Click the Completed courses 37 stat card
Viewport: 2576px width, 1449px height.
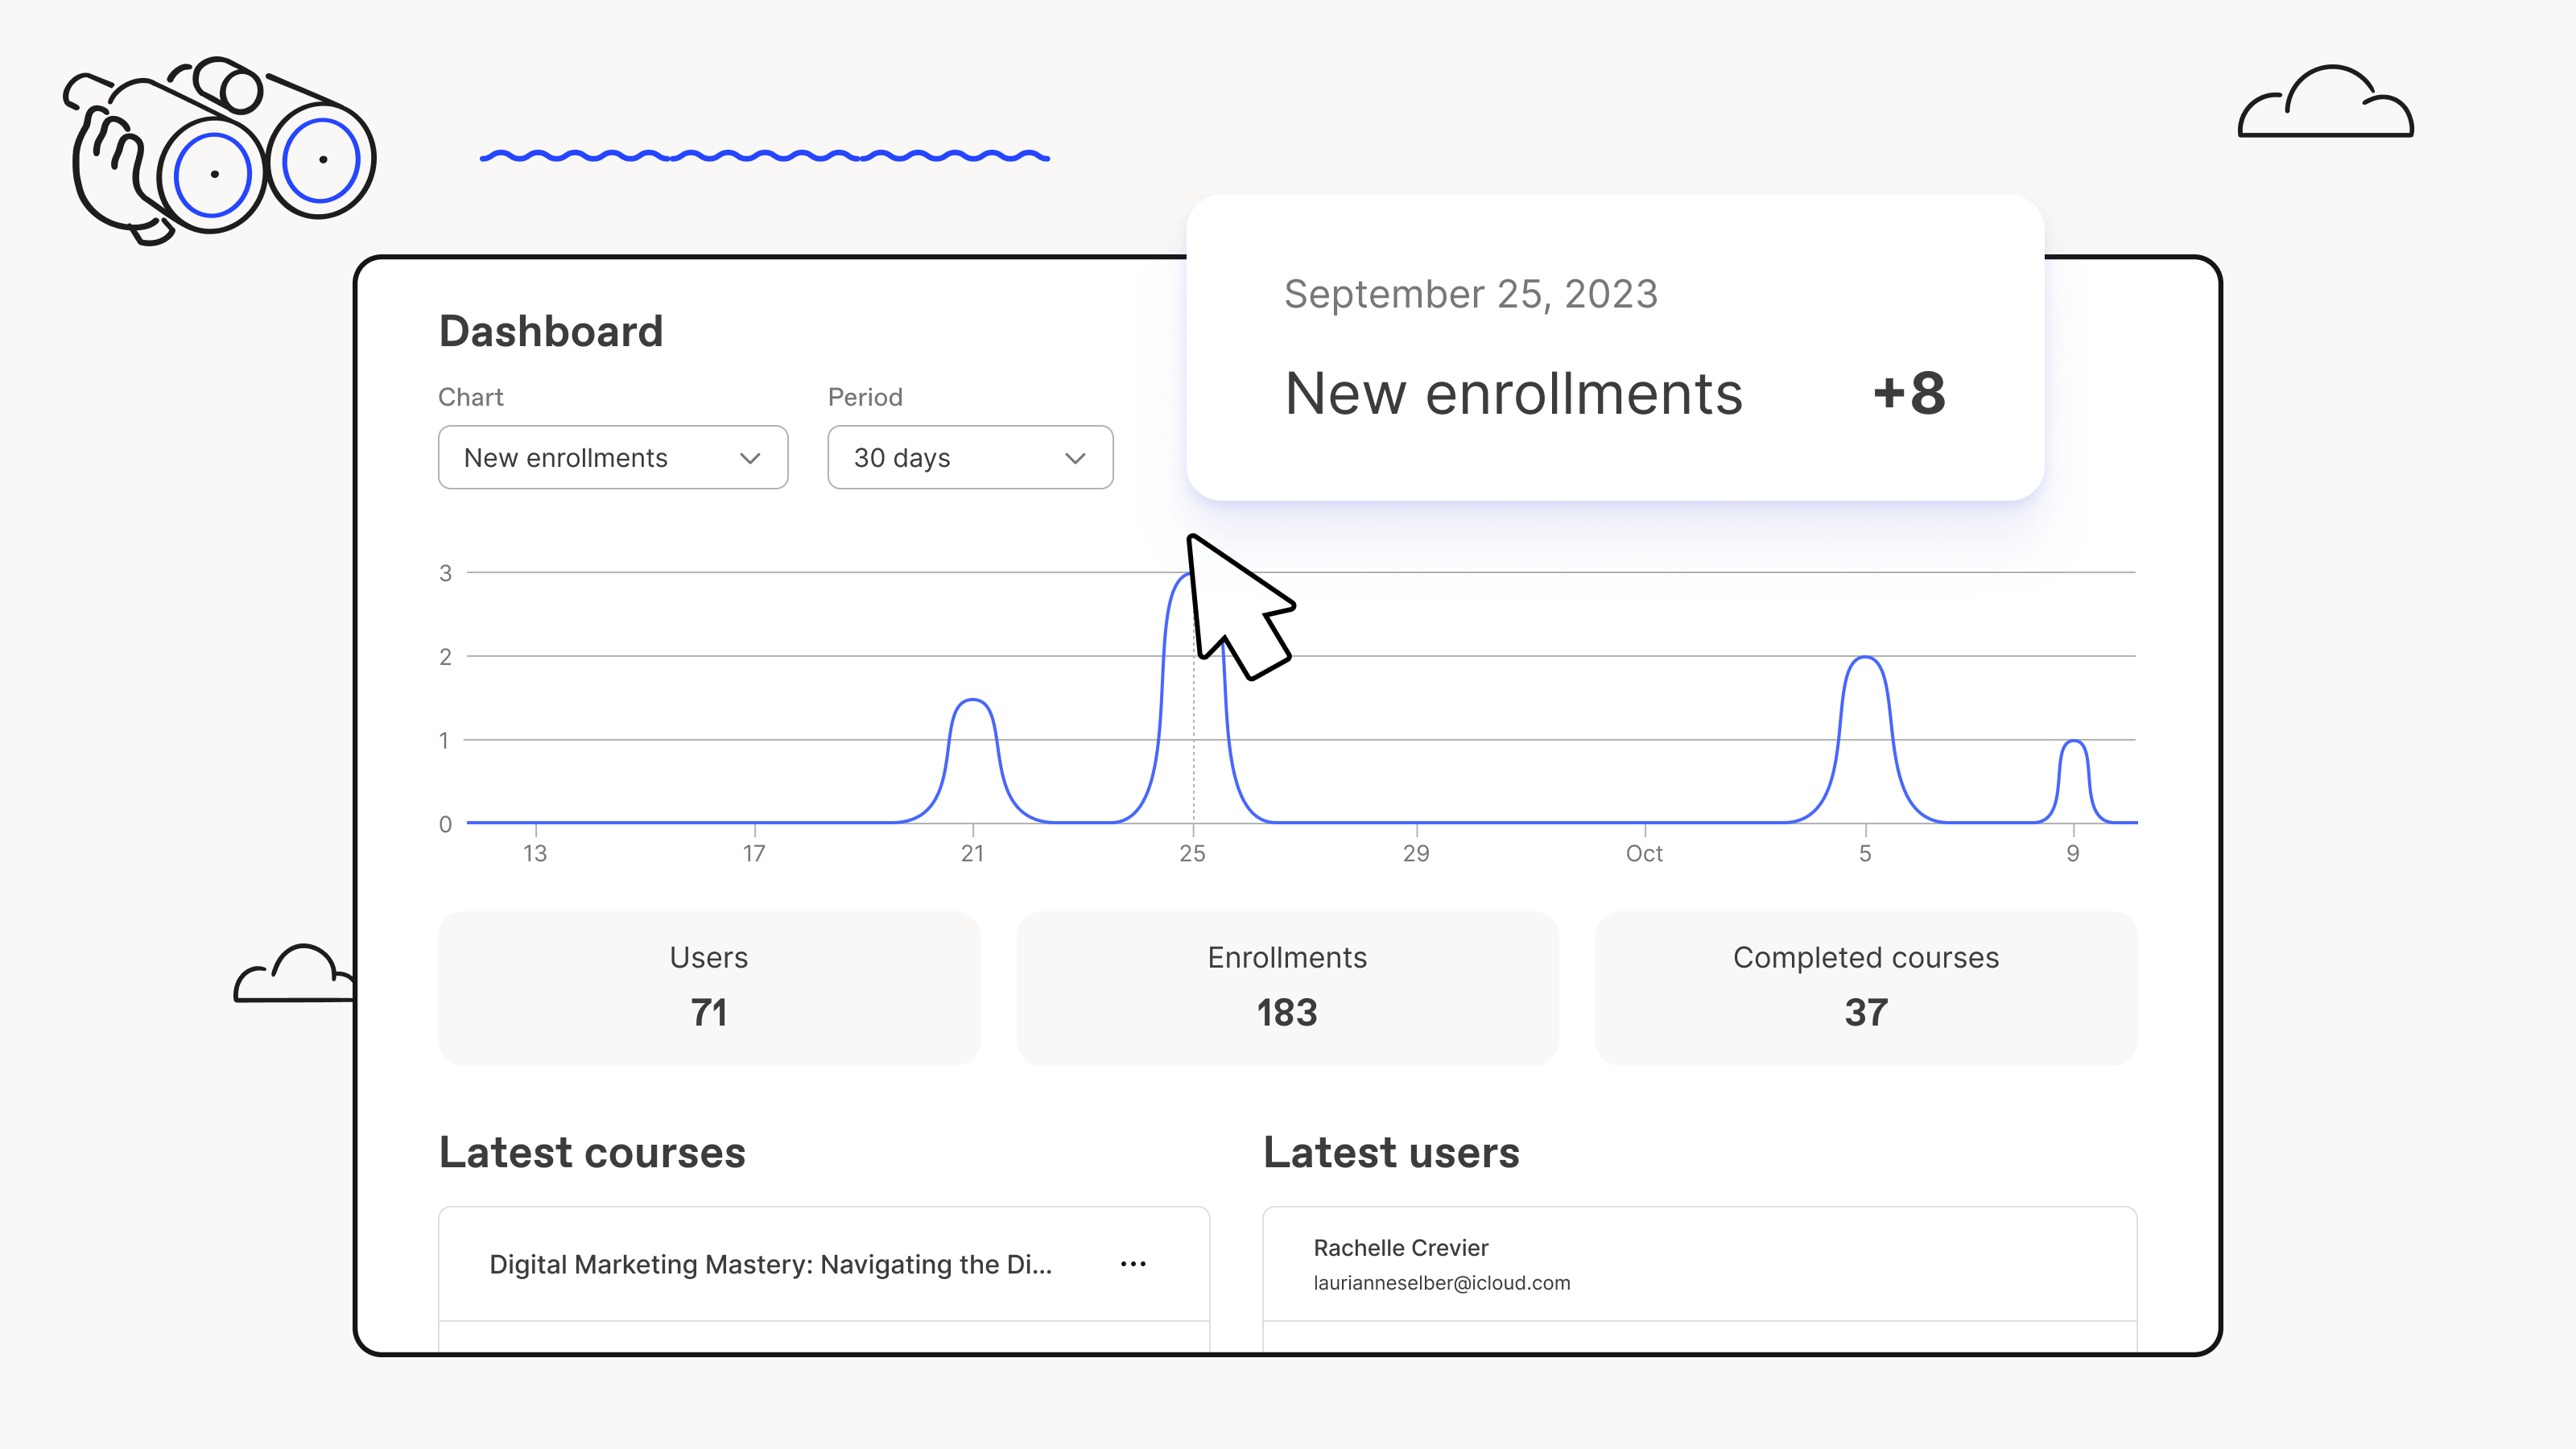click(1865, 987)
